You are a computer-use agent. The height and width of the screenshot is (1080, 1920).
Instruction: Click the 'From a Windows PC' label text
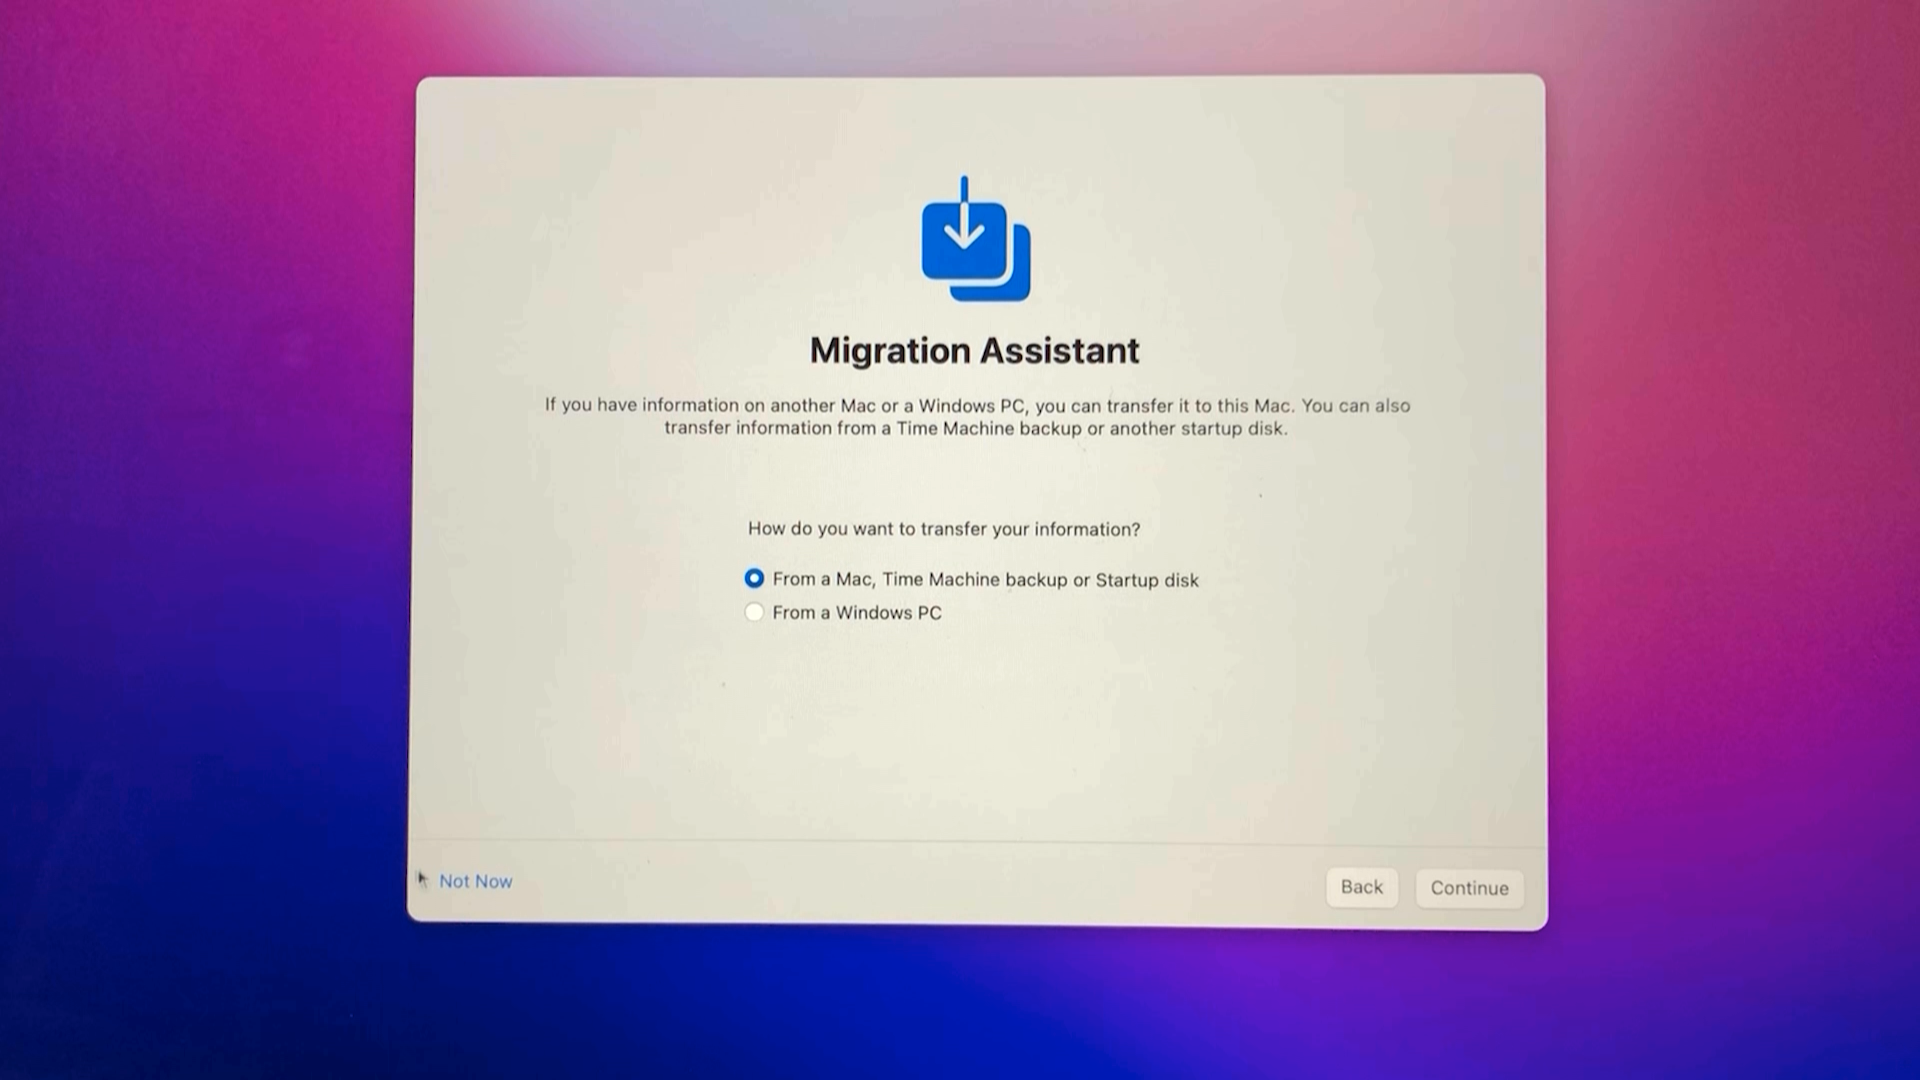[856, 613]
